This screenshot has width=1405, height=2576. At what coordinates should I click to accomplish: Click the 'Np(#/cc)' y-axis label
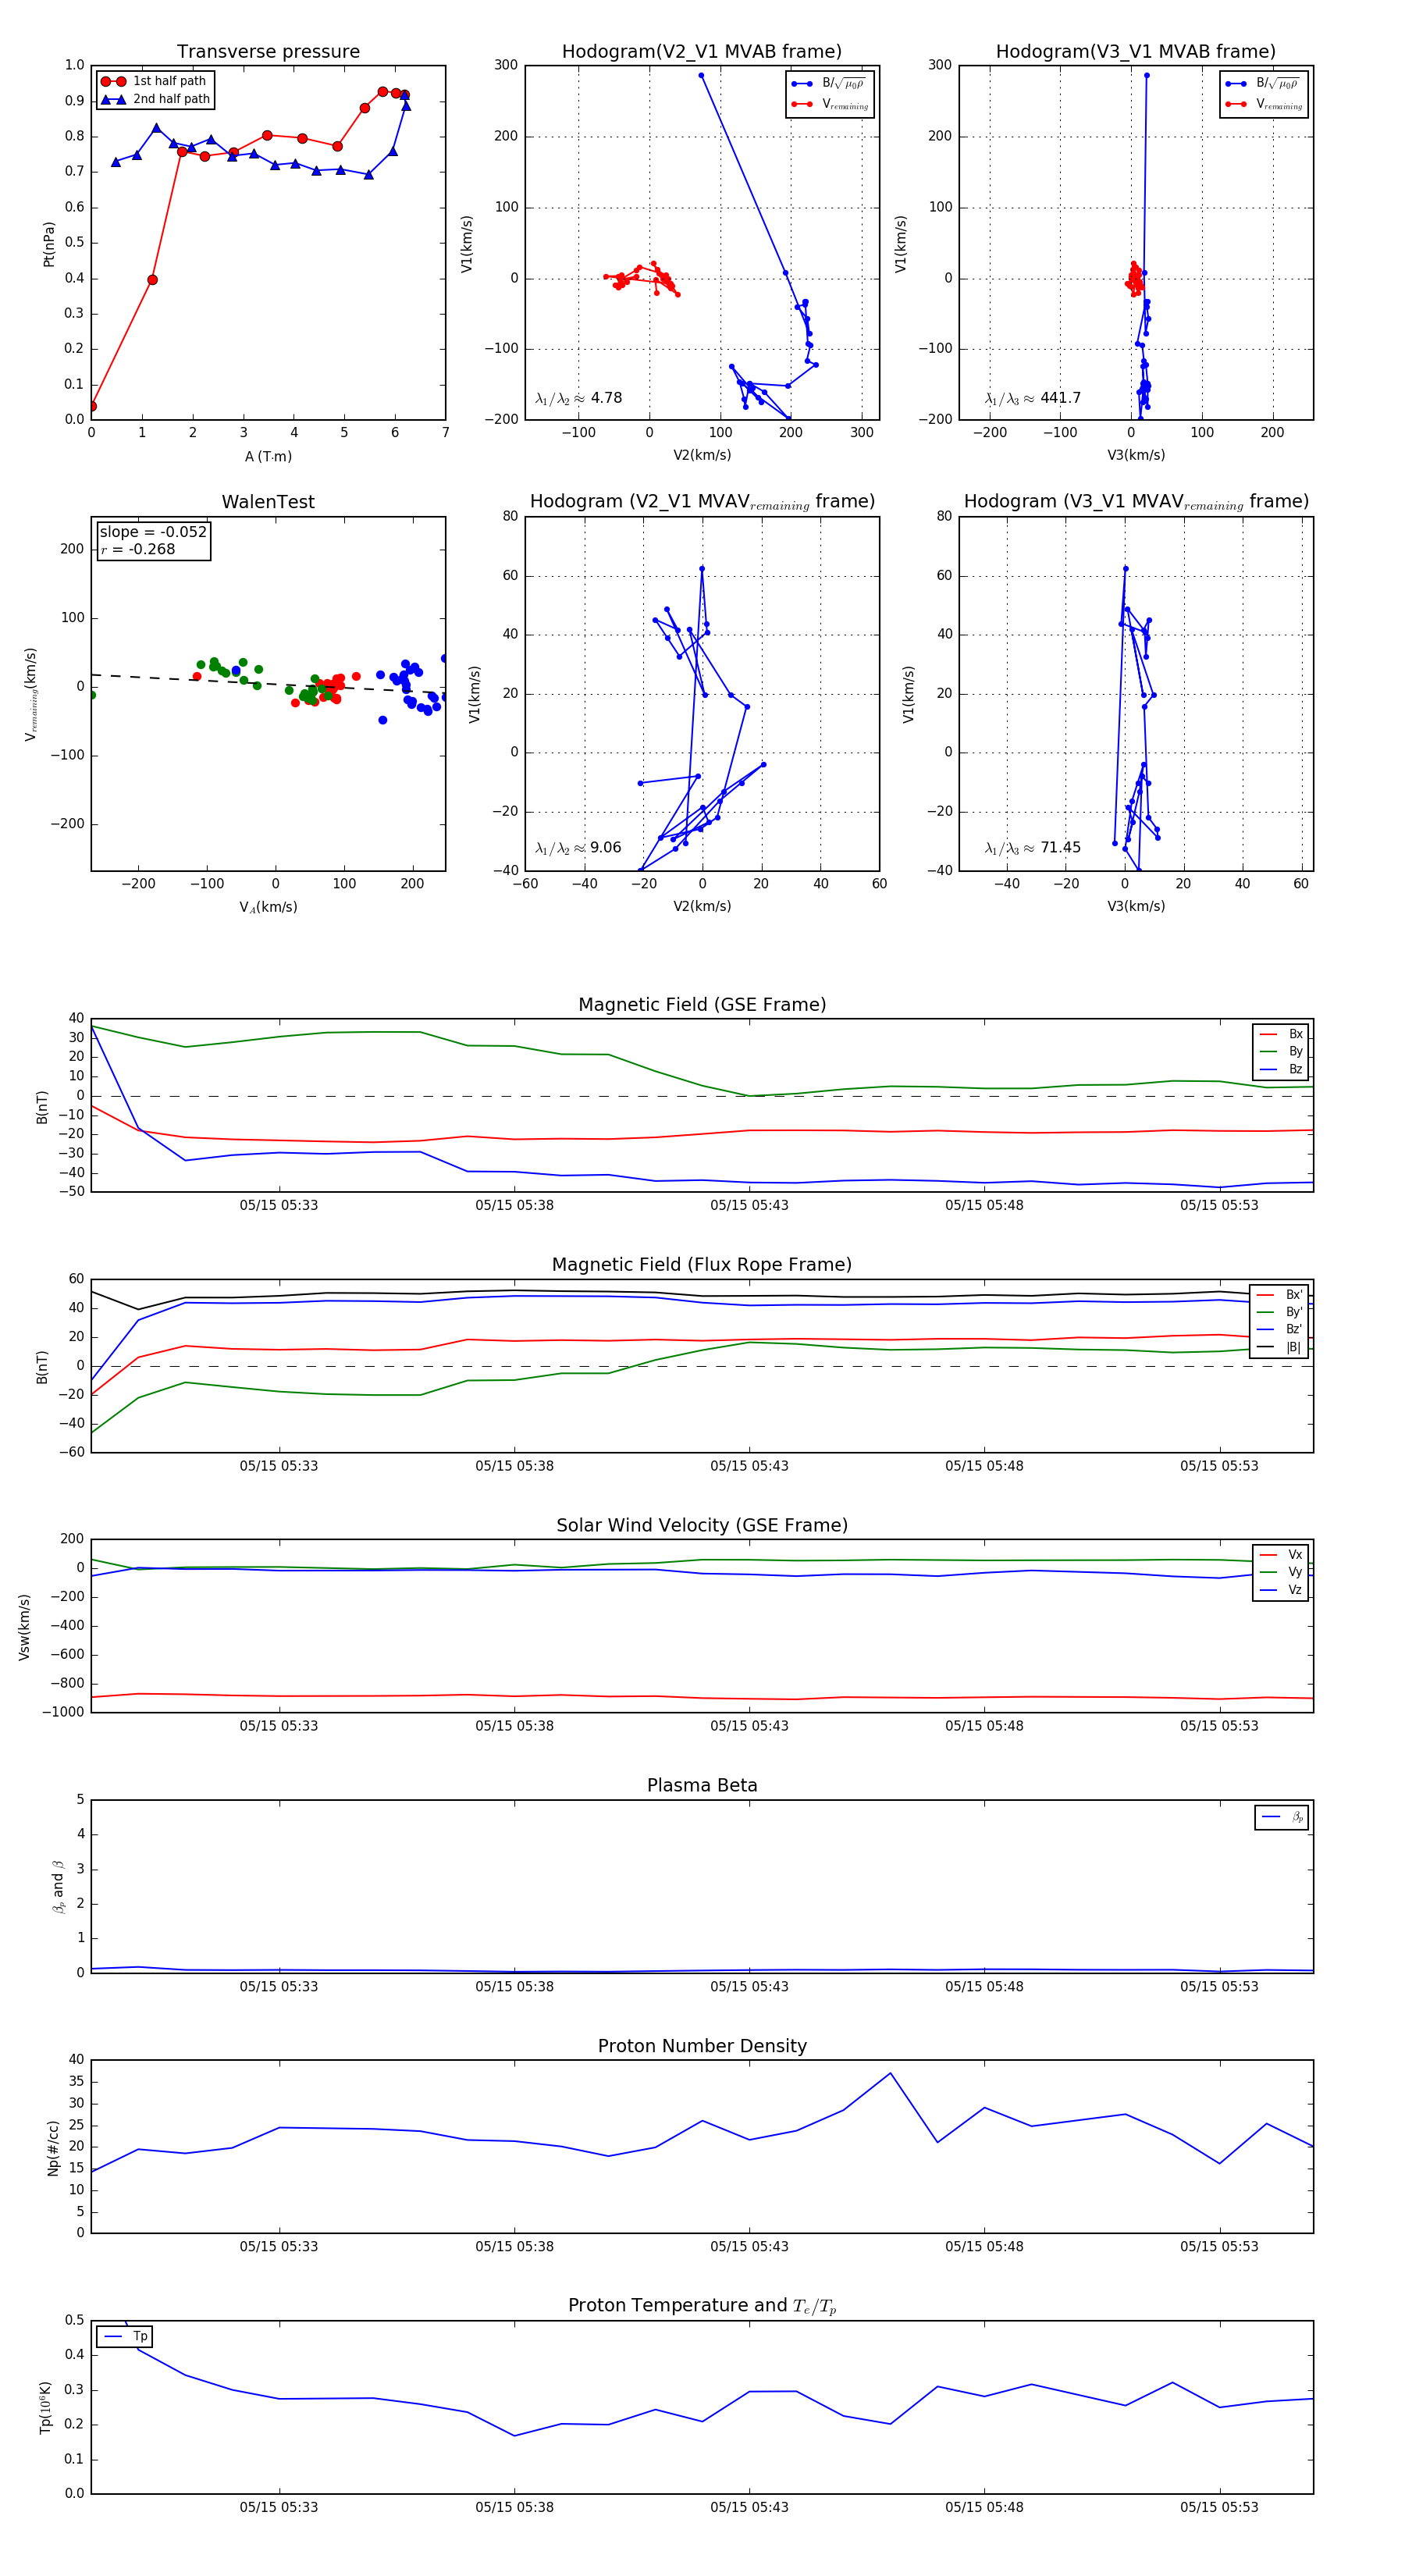(x=53, y=2148)
